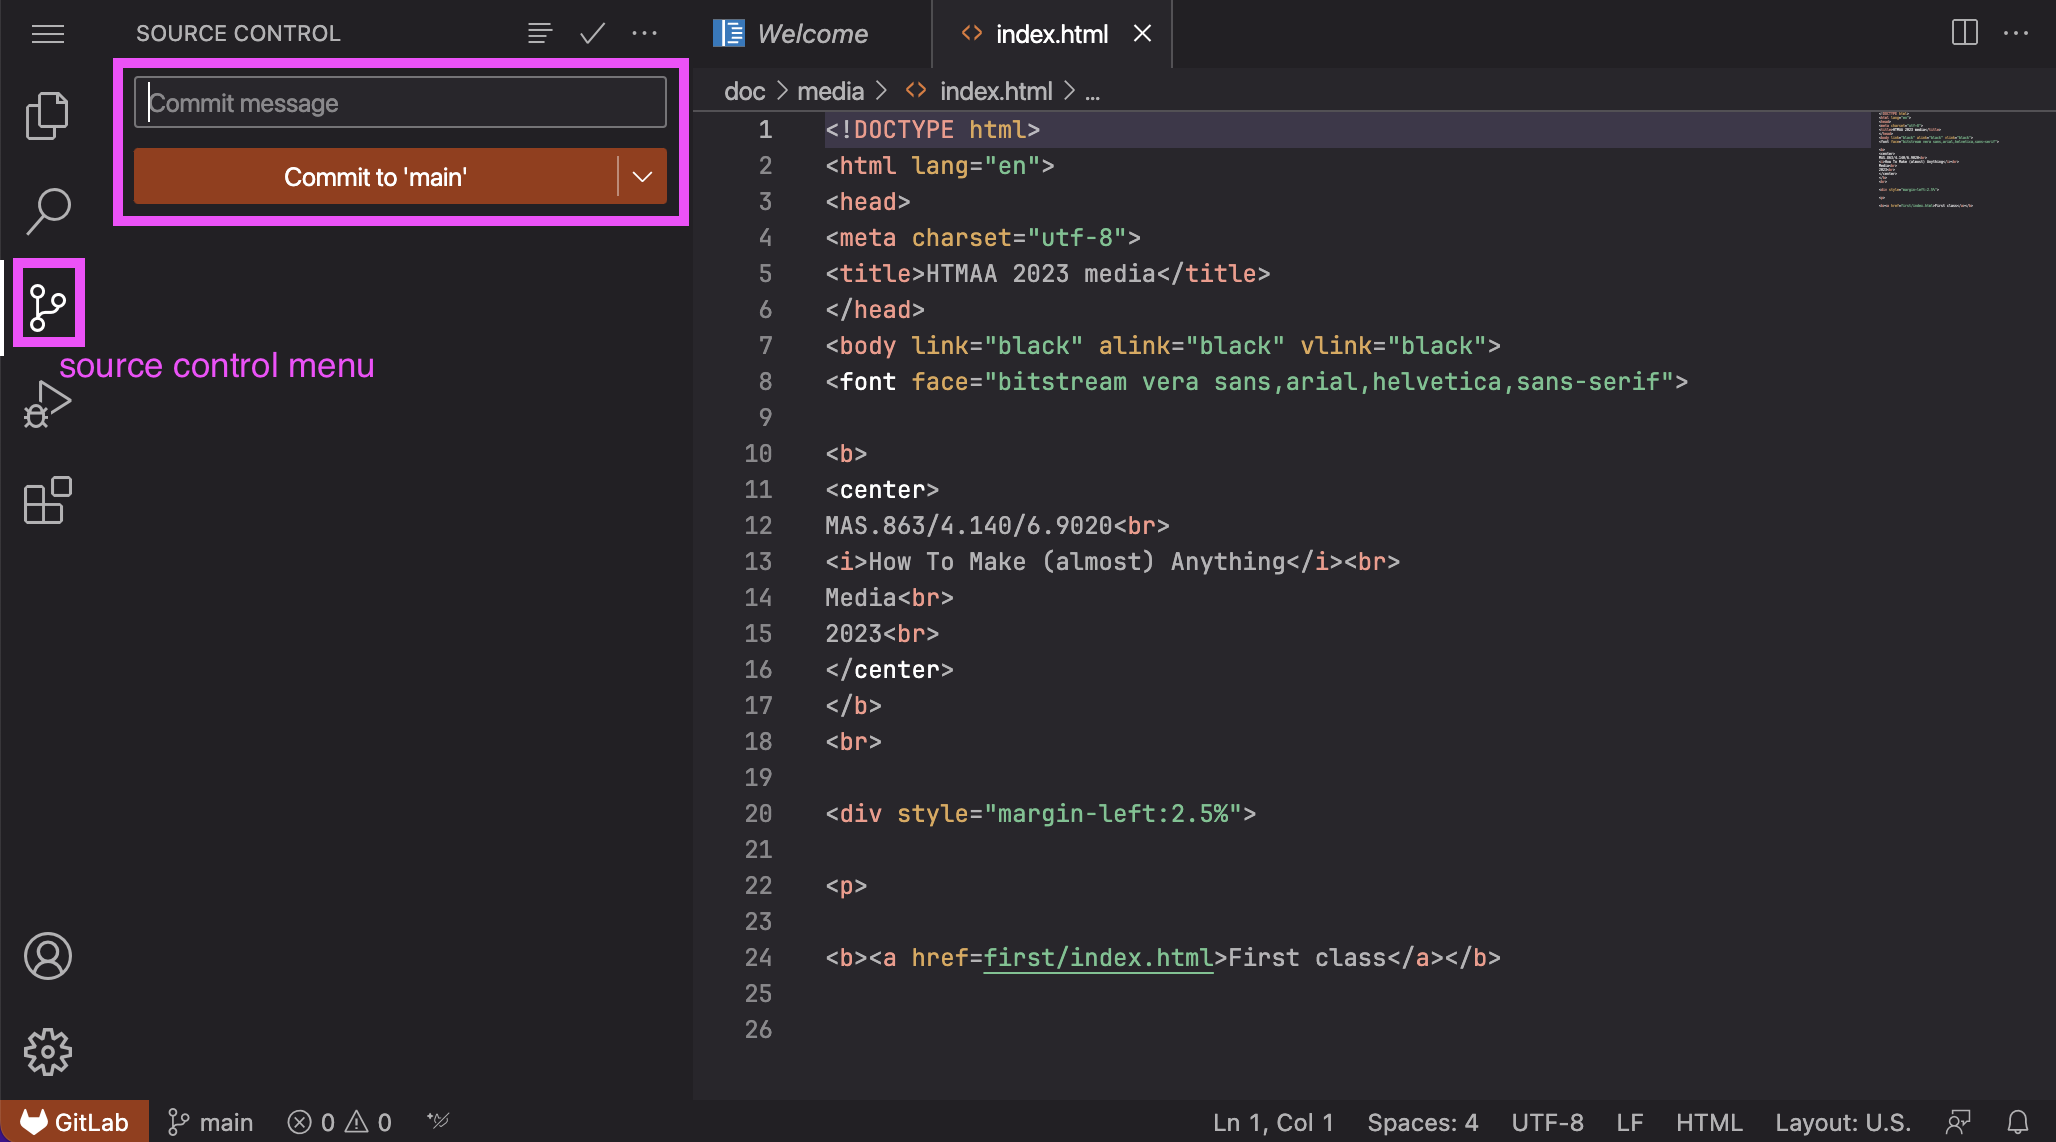The height and width of the screenshot is (1142, 2056).
Task: Open the Accounts menu
Action: 47,956
